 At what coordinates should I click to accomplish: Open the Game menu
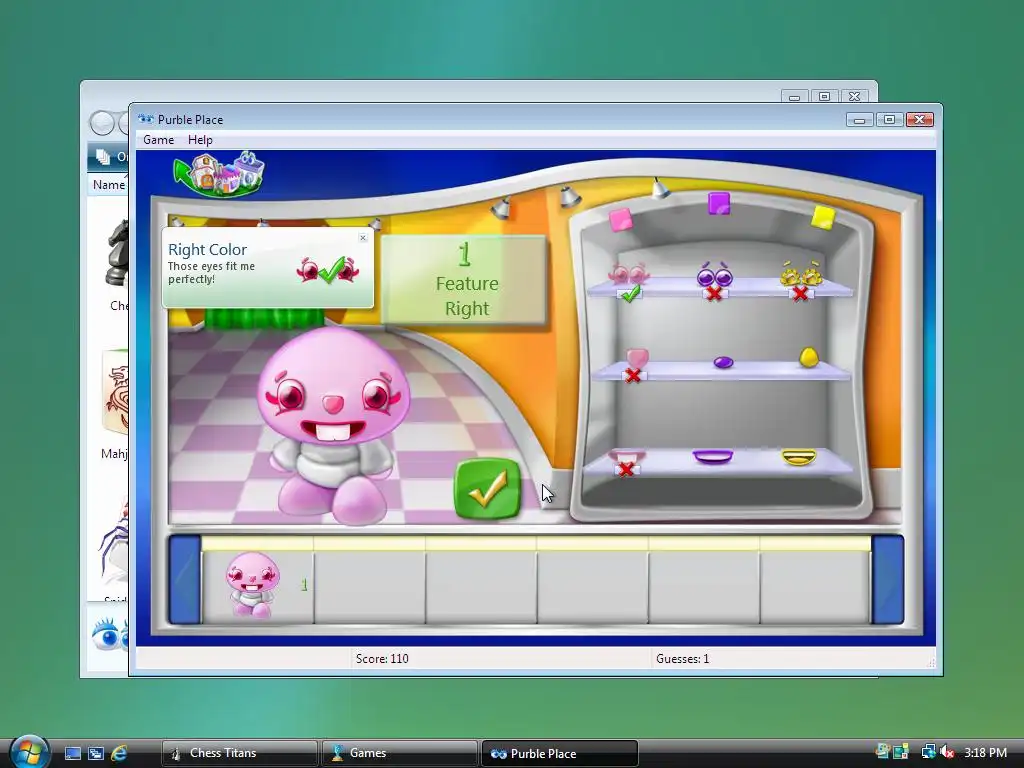tap(159, 140)
